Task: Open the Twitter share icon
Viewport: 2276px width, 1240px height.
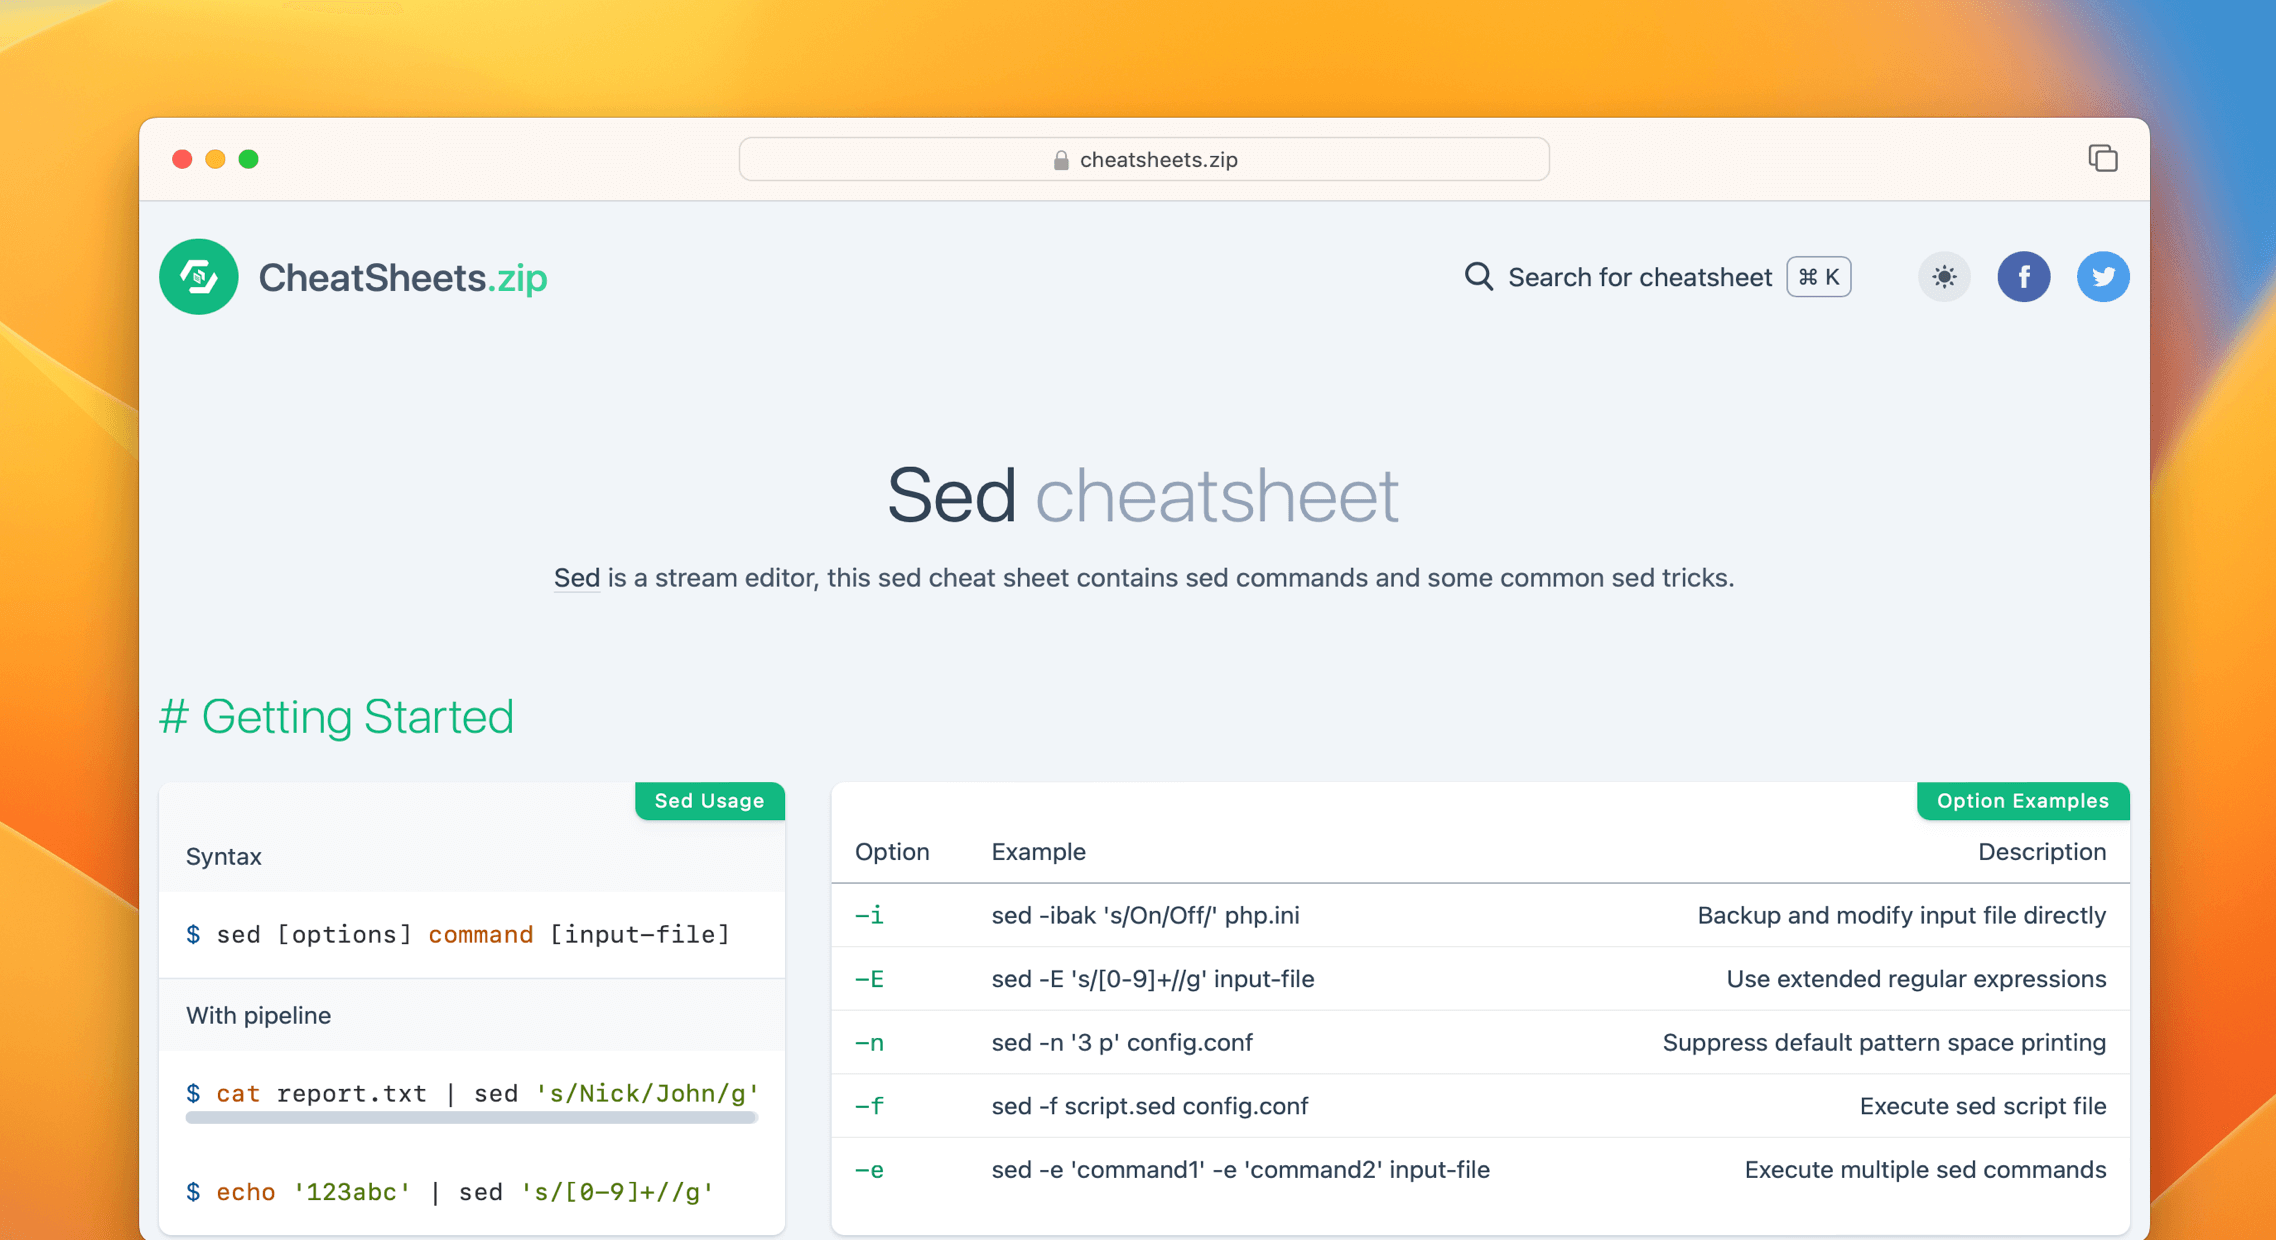Action: click(2103, 277)
